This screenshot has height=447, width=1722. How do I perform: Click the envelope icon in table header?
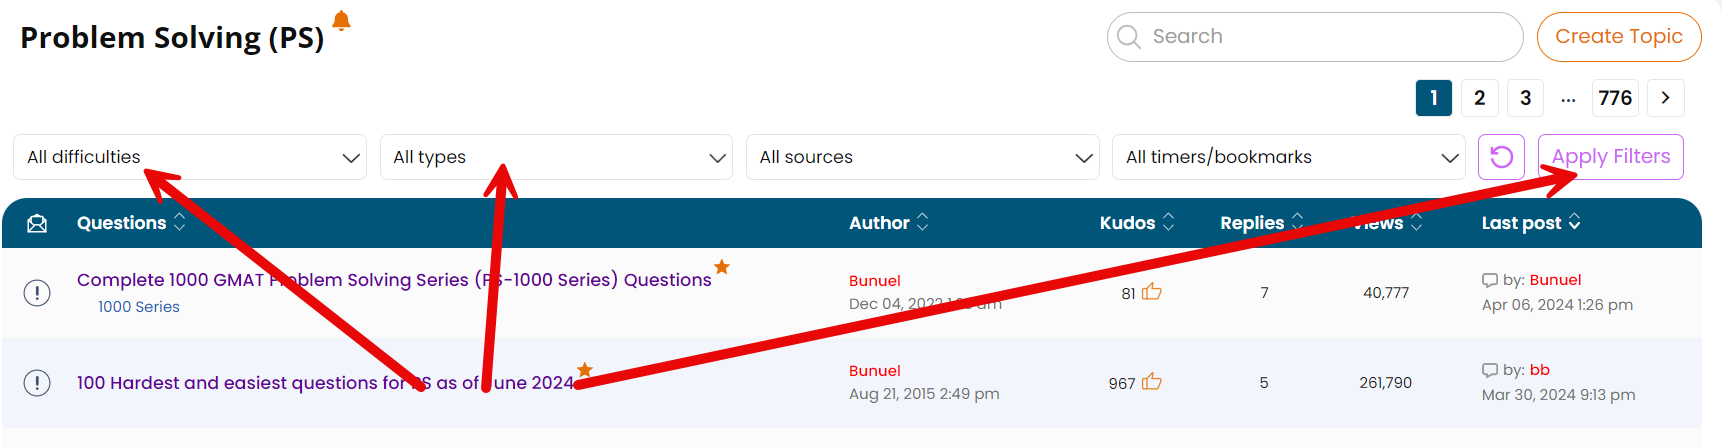37,223
